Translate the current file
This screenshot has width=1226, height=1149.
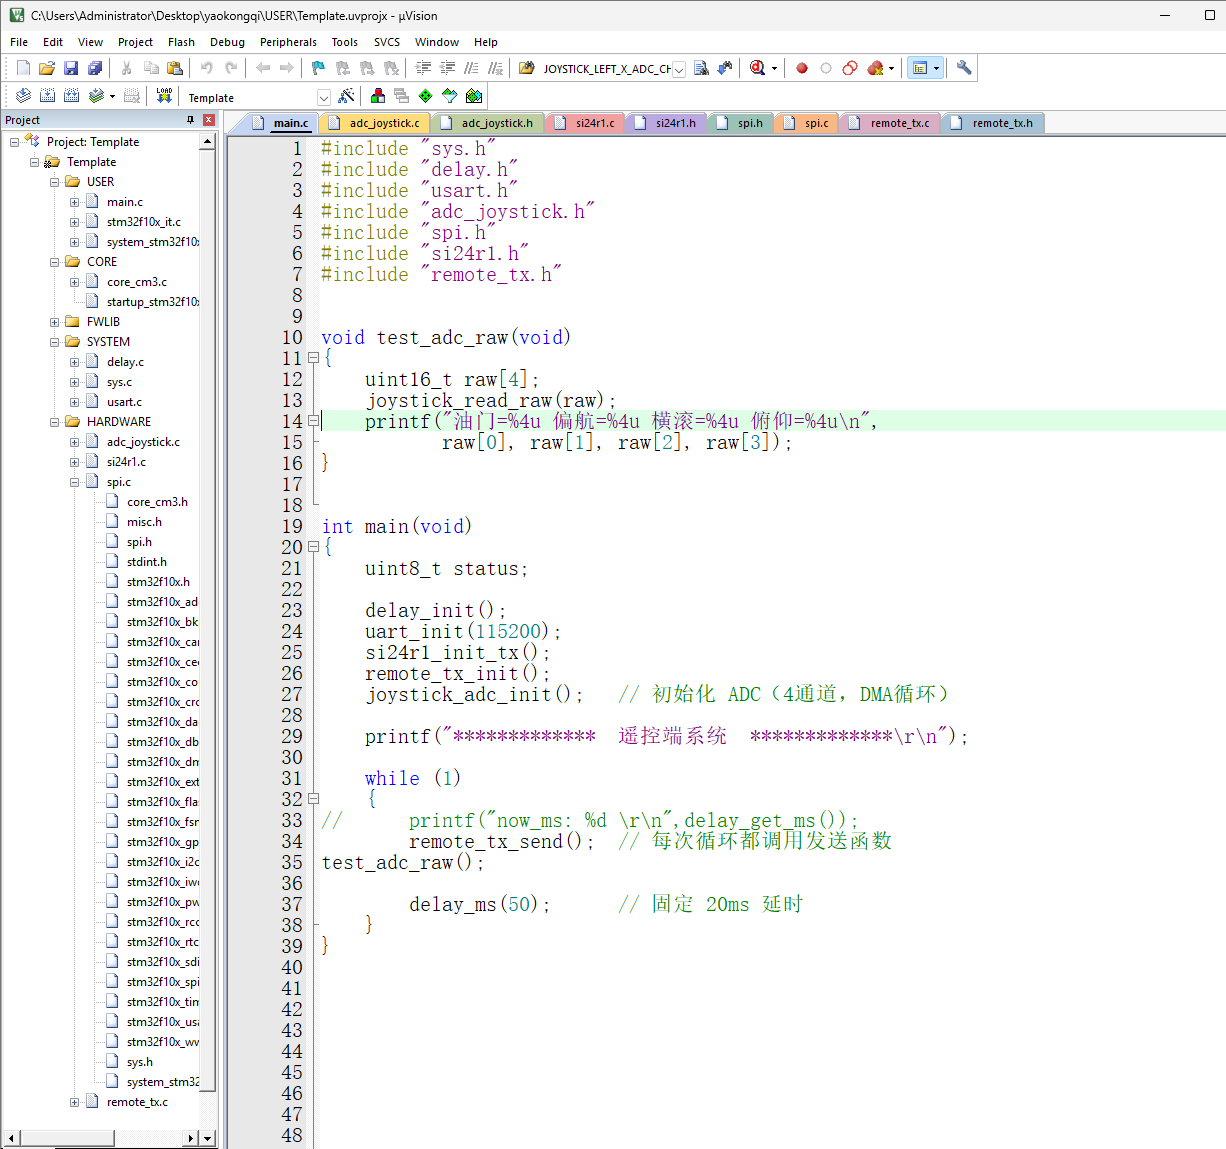click(x=23, y=96)
